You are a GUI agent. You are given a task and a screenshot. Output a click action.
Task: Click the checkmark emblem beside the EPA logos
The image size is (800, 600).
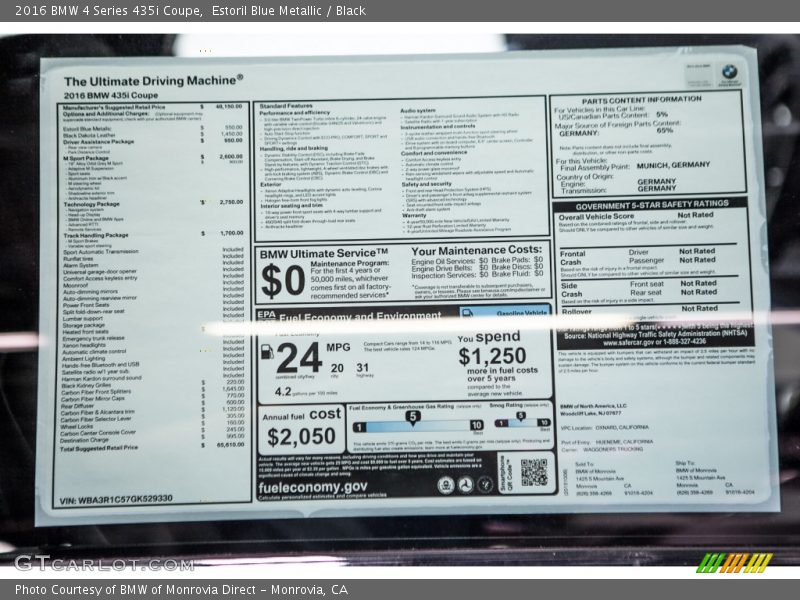tap(486, 485)
